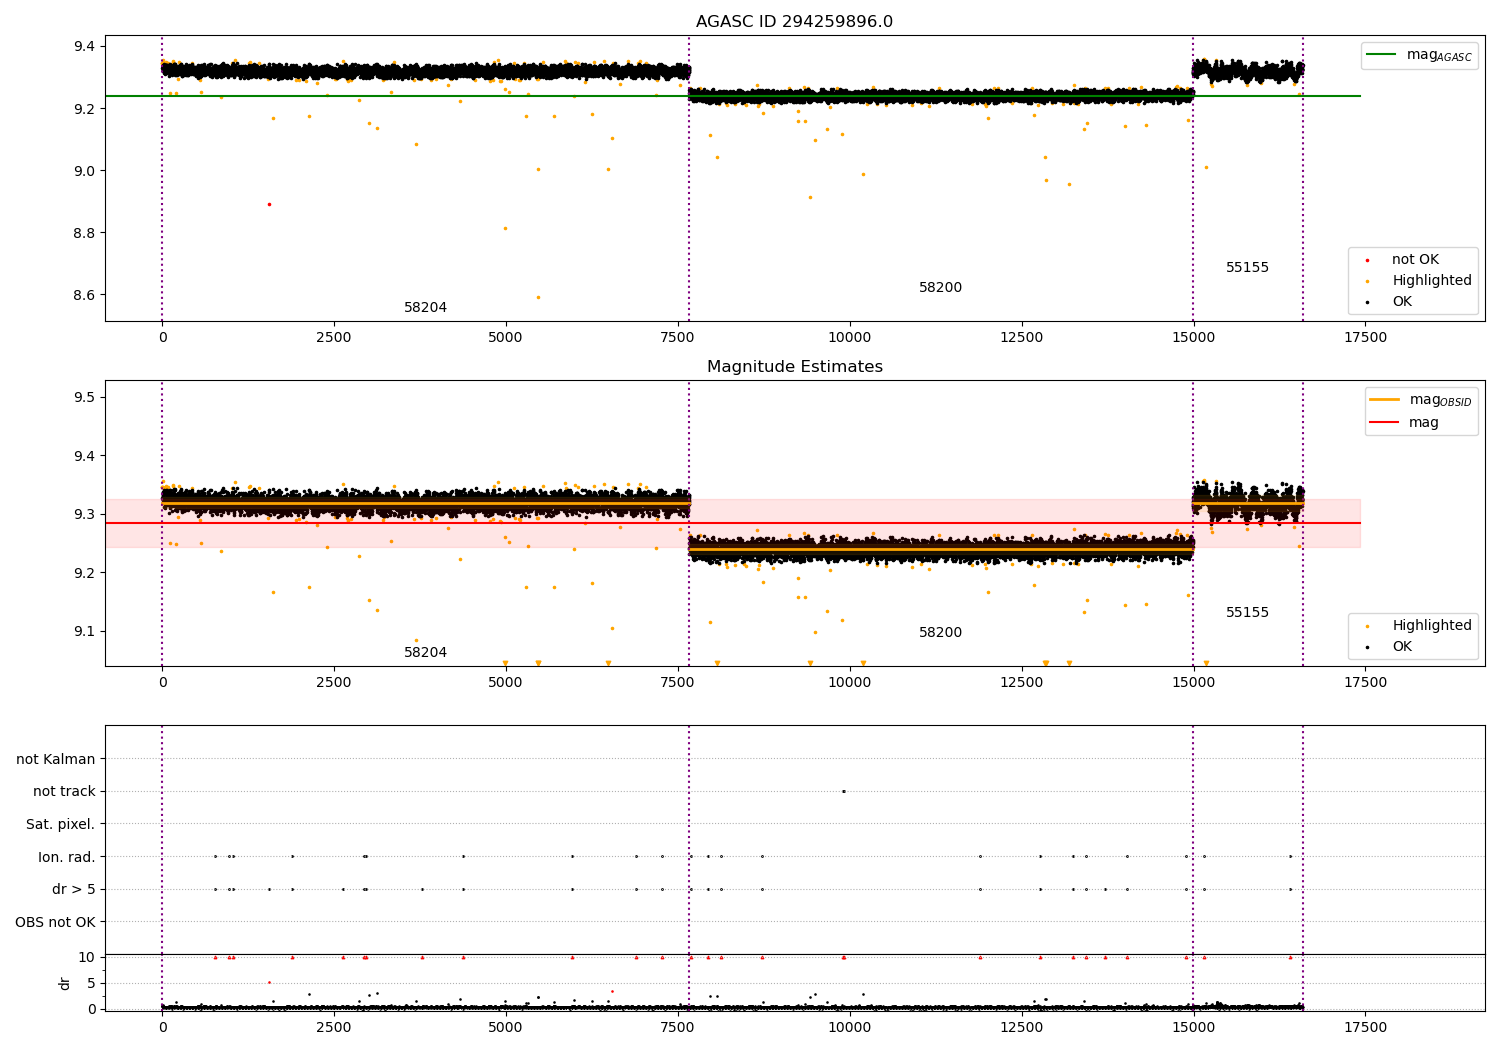This screenshot has width=1500, height=1050.
Task: Click the 'not track' row label
Action: coord(64,792)
